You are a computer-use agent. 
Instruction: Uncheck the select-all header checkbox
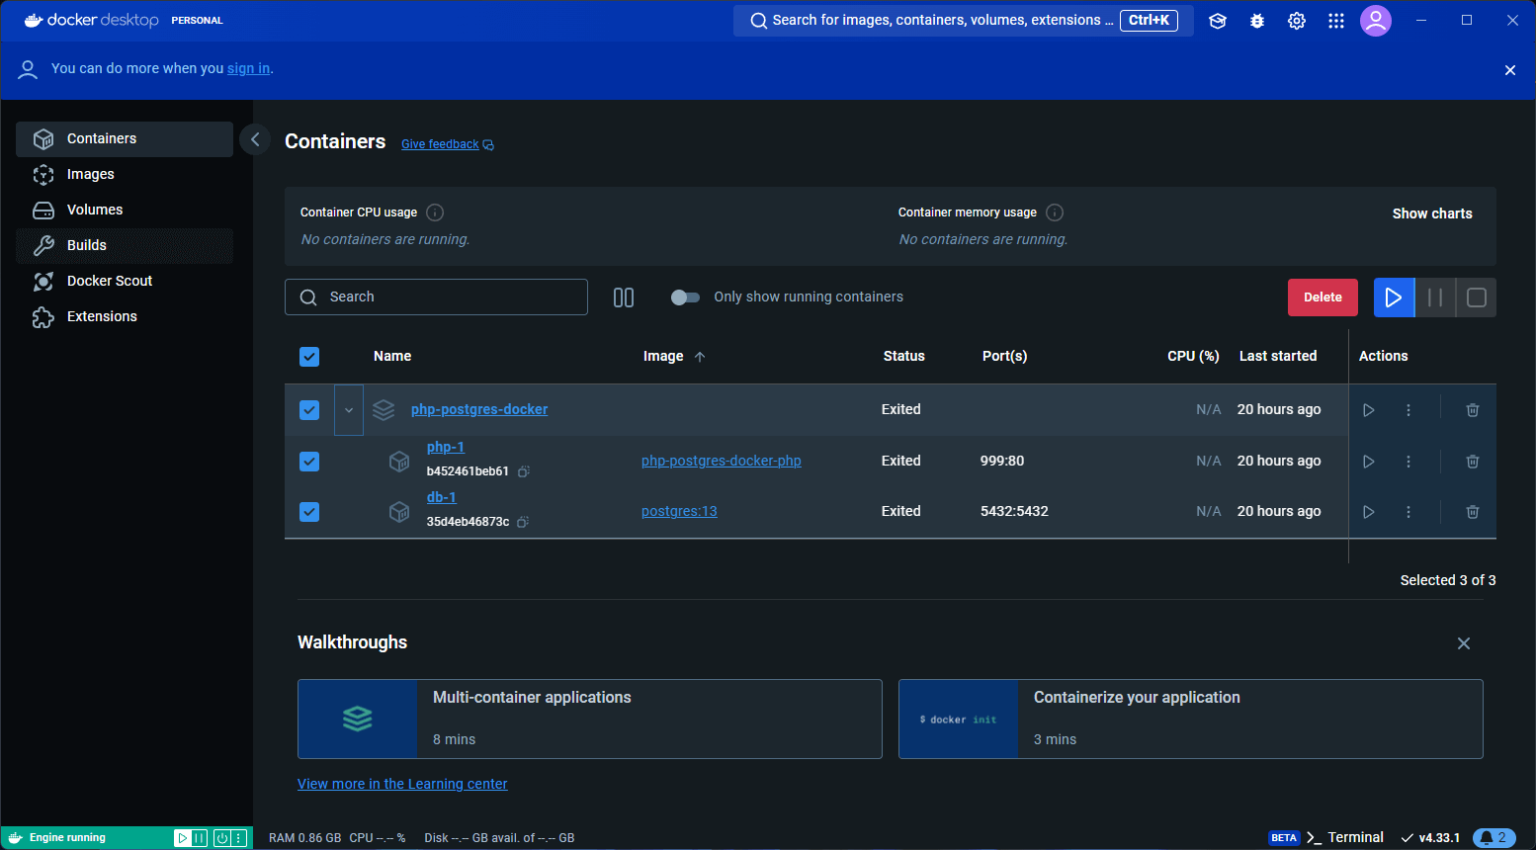309,357
